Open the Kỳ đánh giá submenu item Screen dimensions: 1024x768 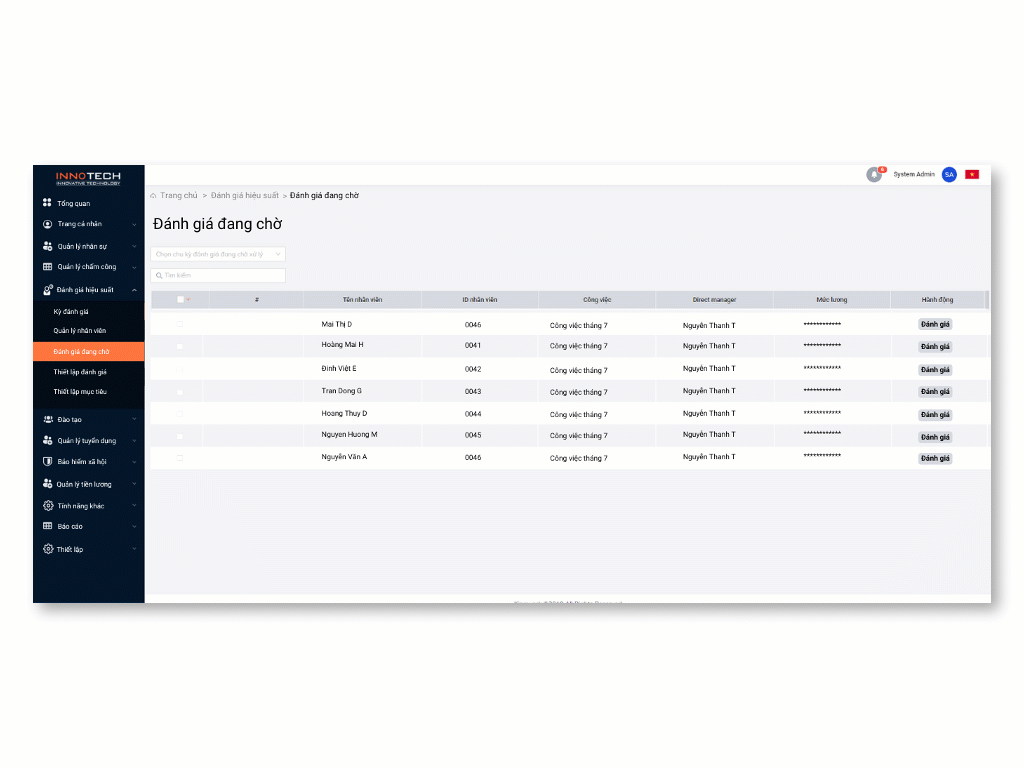[71, 312]
